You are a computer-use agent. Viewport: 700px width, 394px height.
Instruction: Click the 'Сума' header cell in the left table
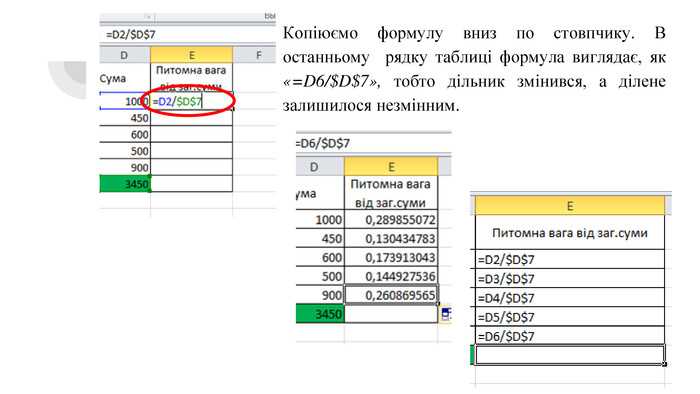click(x=125, y=78)
